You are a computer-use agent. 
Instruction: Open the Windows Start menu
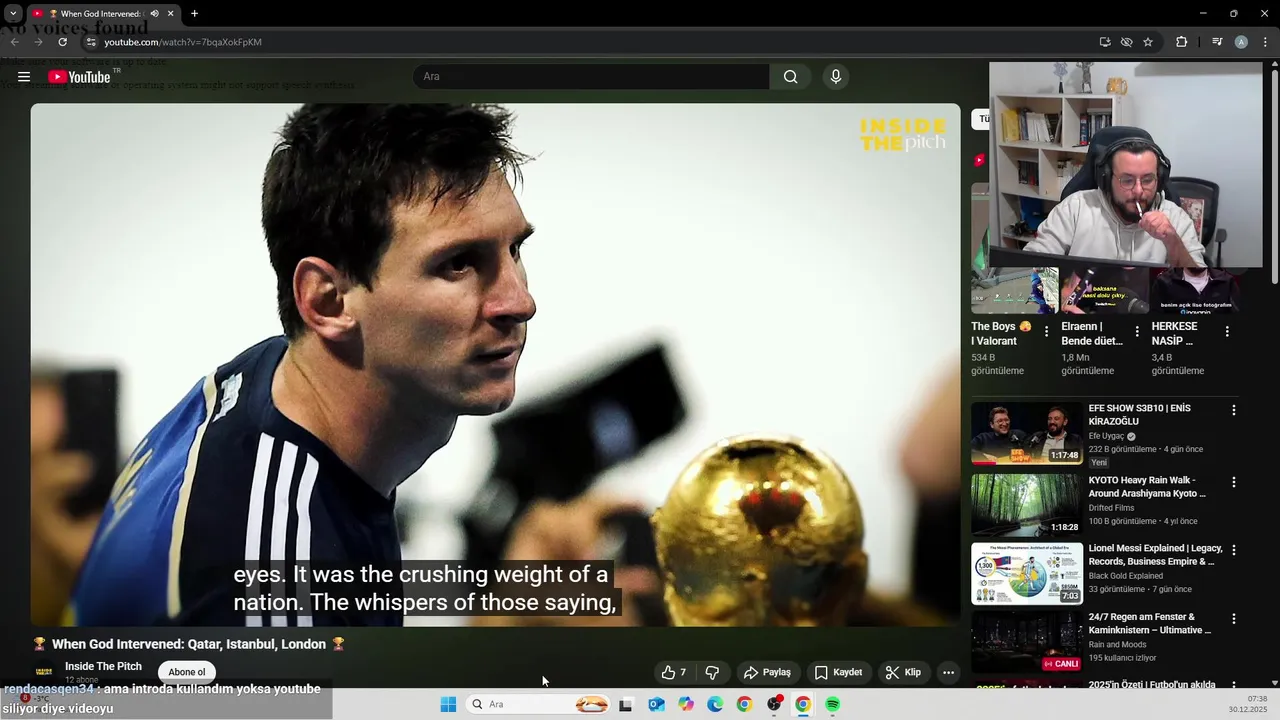click(x=448, y=704)
